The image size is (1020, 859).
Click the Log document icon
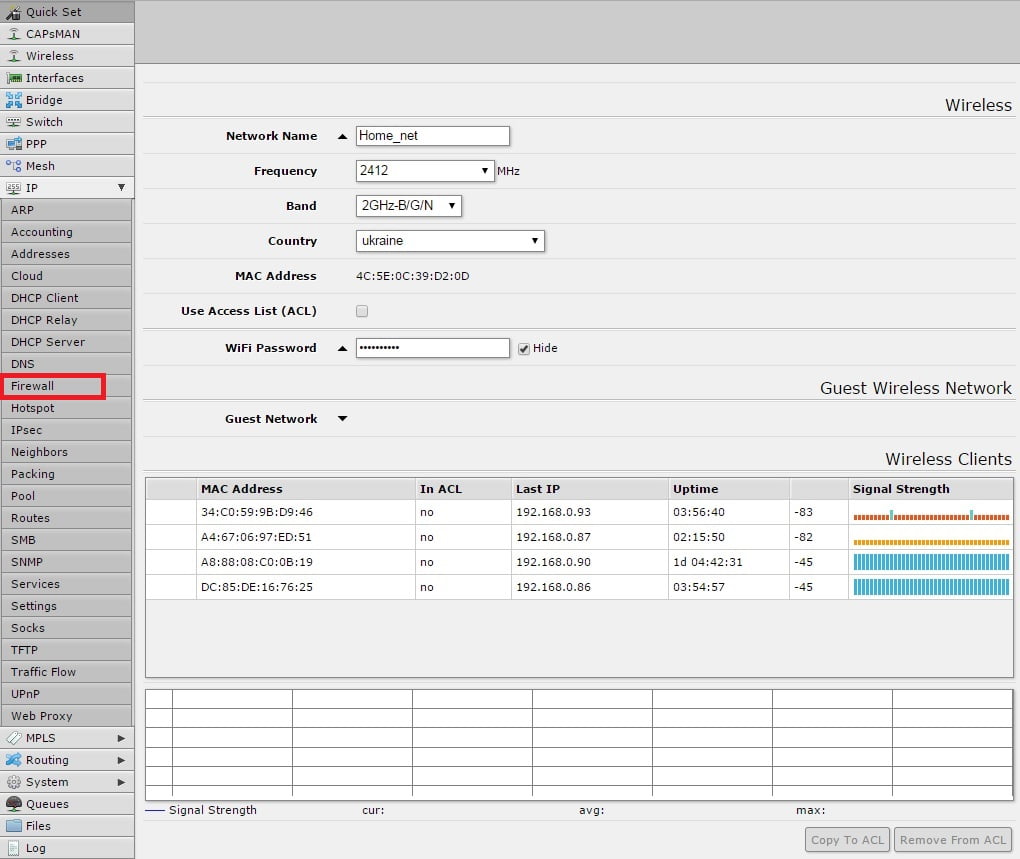point(13,848)
